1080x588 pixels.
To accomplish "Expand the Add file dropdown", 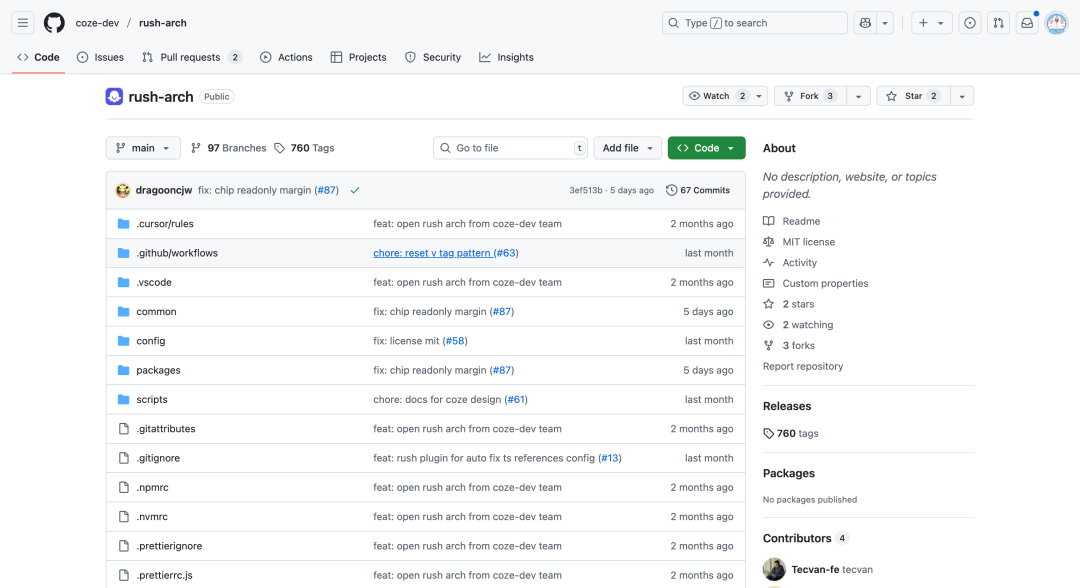I will point(627,148).
